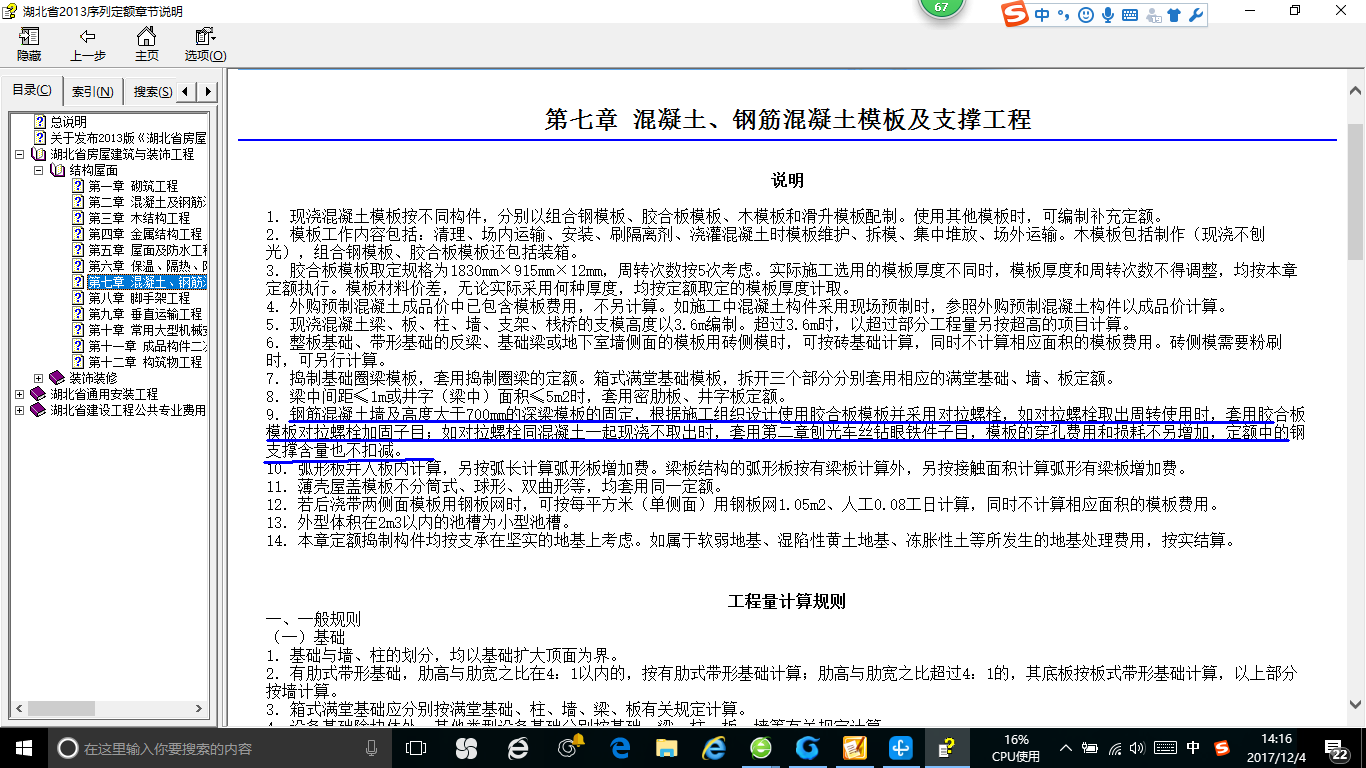Image resolution: width=1366 pixels, height=768 pixels.
Task: Open the Sogou toolbox wrench icon
Action: pos(1195,15)
